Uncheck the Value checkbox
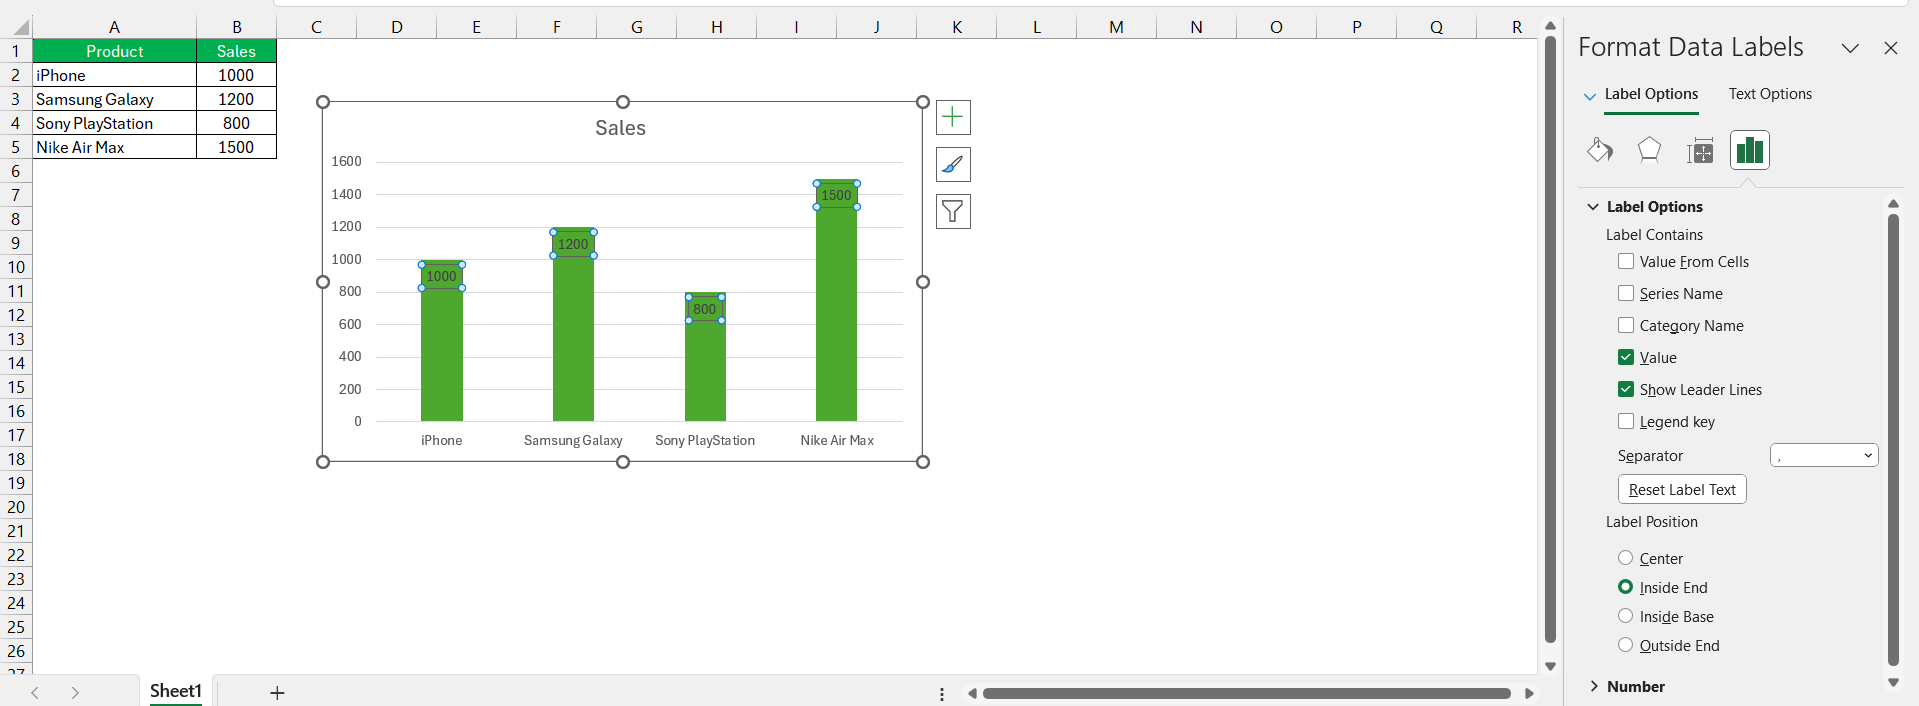1919x706 pixels. coord(1626,357)
